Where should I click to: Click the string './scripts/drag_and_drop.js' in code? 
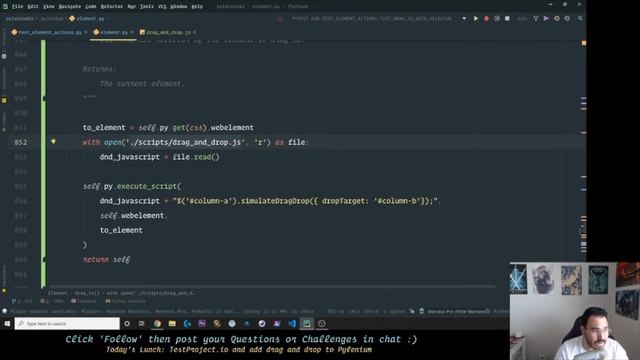coord(186,142)
